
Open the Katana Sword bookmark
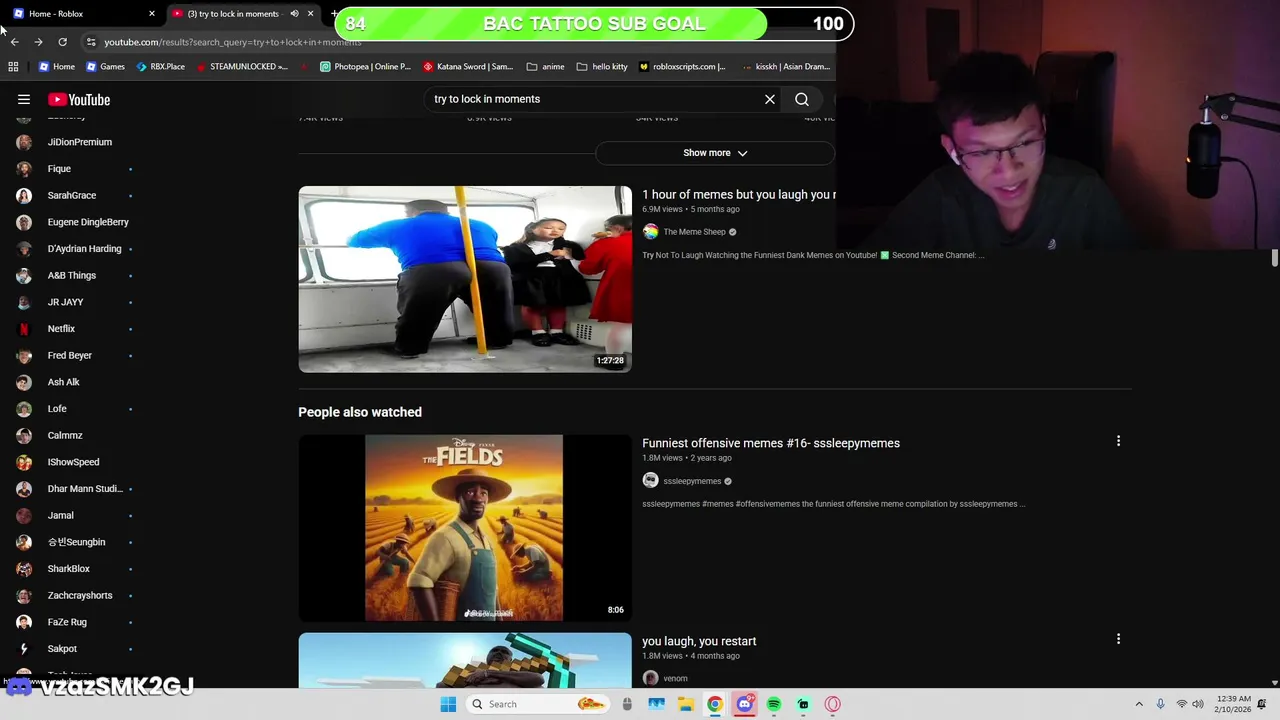tap(468, 67)
